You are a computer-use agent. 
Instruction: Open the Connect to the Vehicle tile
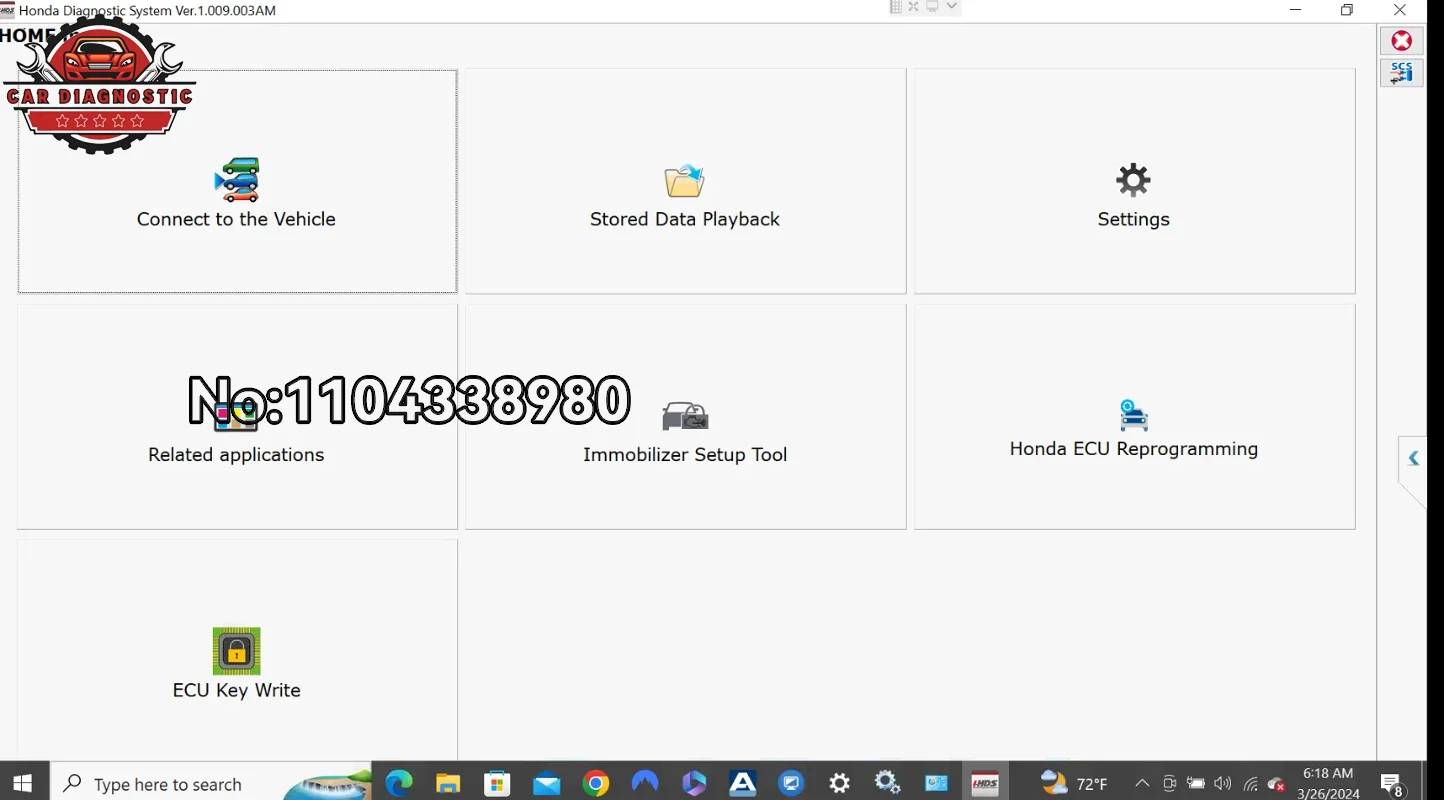[x=237, y=181]
